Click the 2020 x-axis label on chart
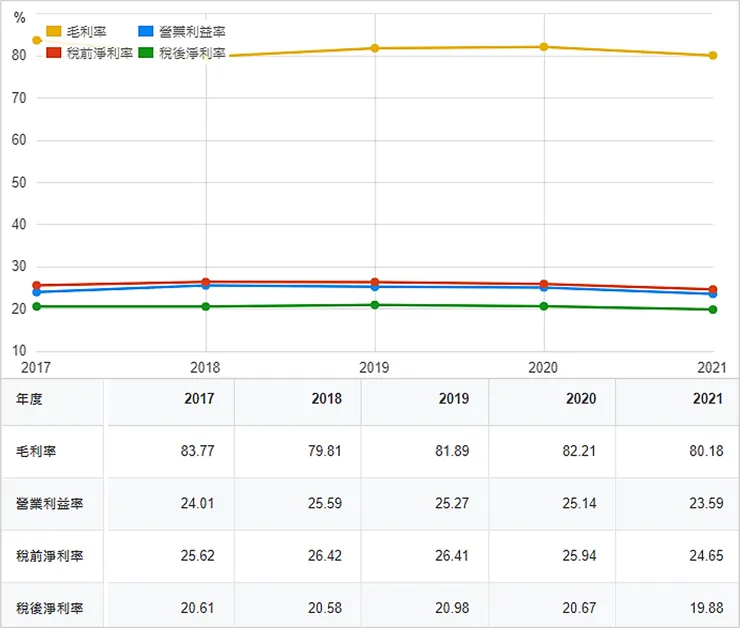The image size is (740, 628). 543,367
